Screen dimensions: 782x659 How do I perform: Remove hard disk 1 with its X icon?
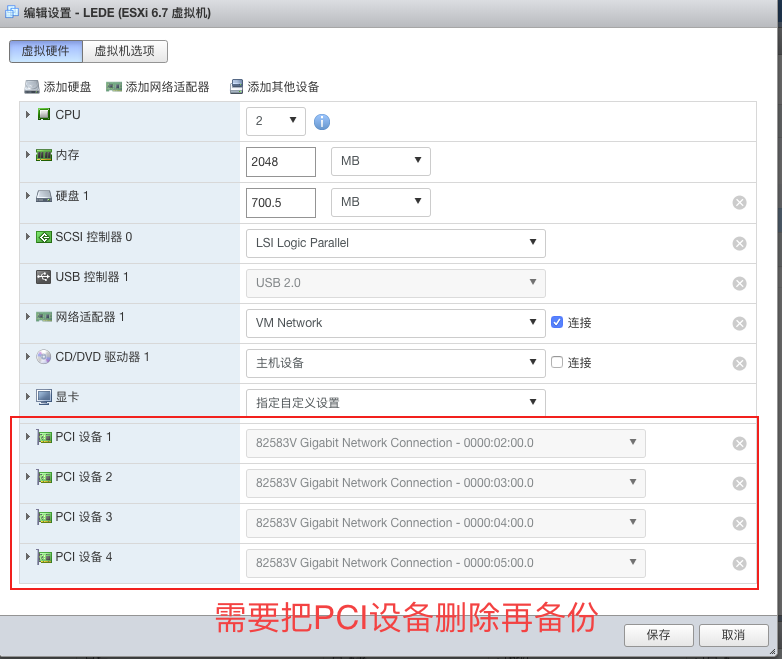(739, 203)
